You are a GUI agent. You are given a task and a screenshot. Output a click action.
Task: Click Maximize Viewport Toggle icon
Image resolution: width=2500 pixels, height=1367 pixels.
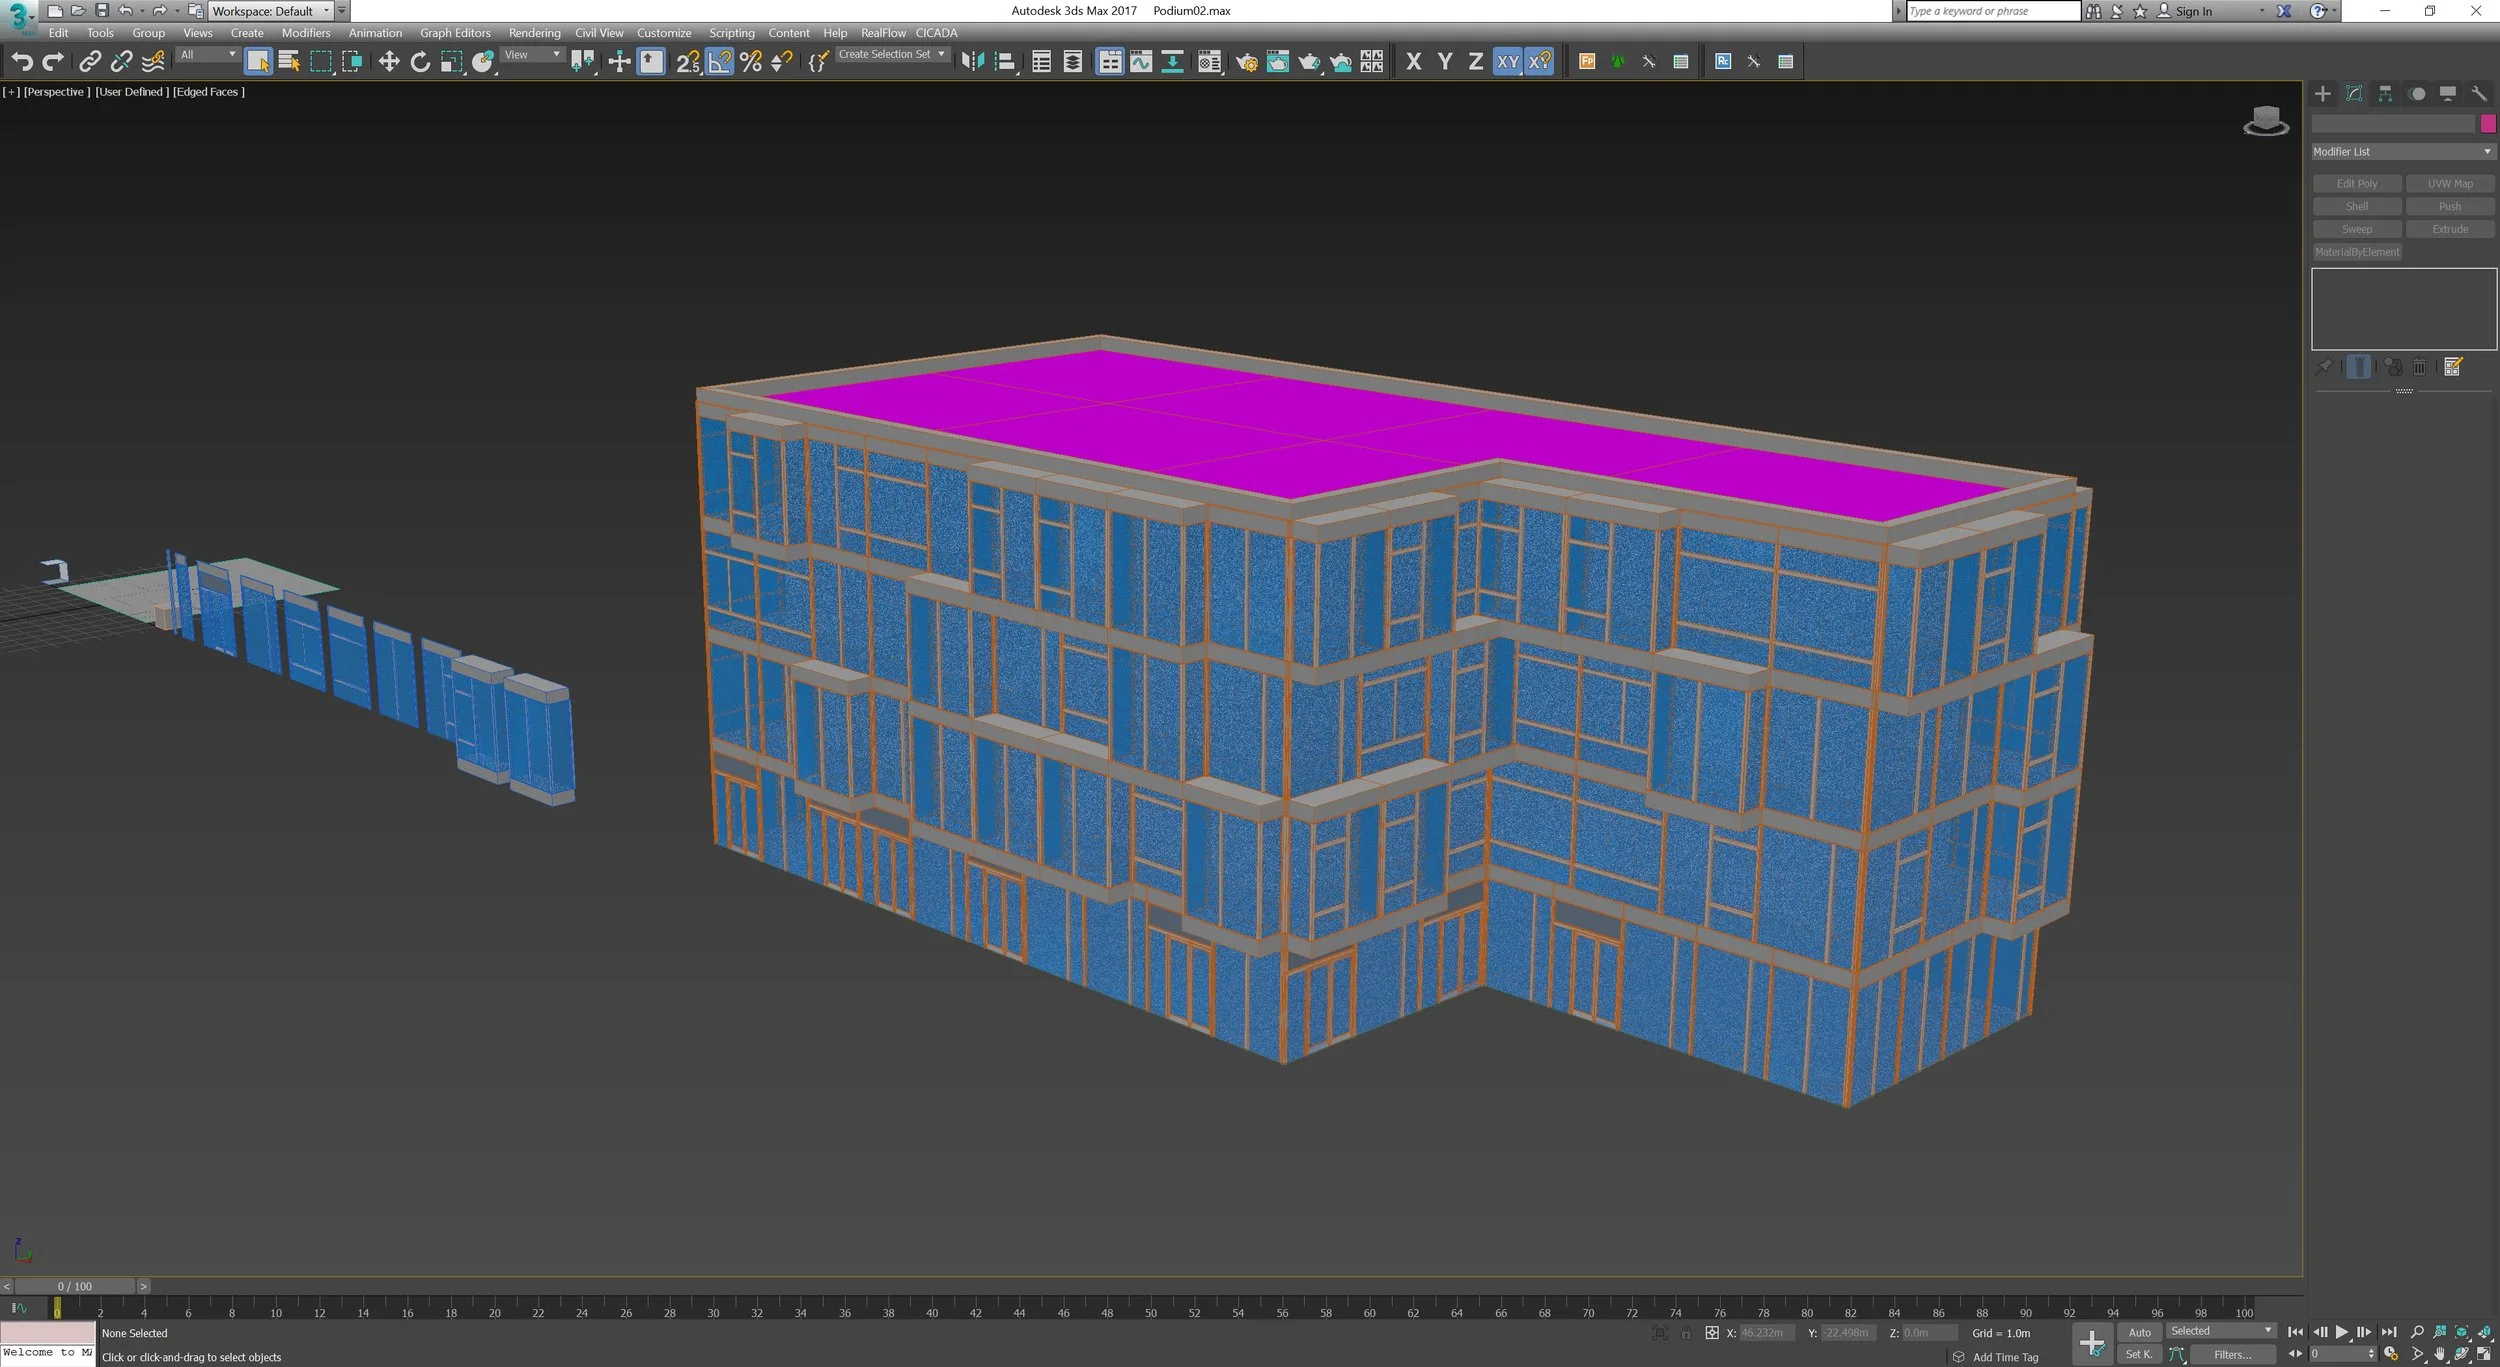click(2483, 1354)
